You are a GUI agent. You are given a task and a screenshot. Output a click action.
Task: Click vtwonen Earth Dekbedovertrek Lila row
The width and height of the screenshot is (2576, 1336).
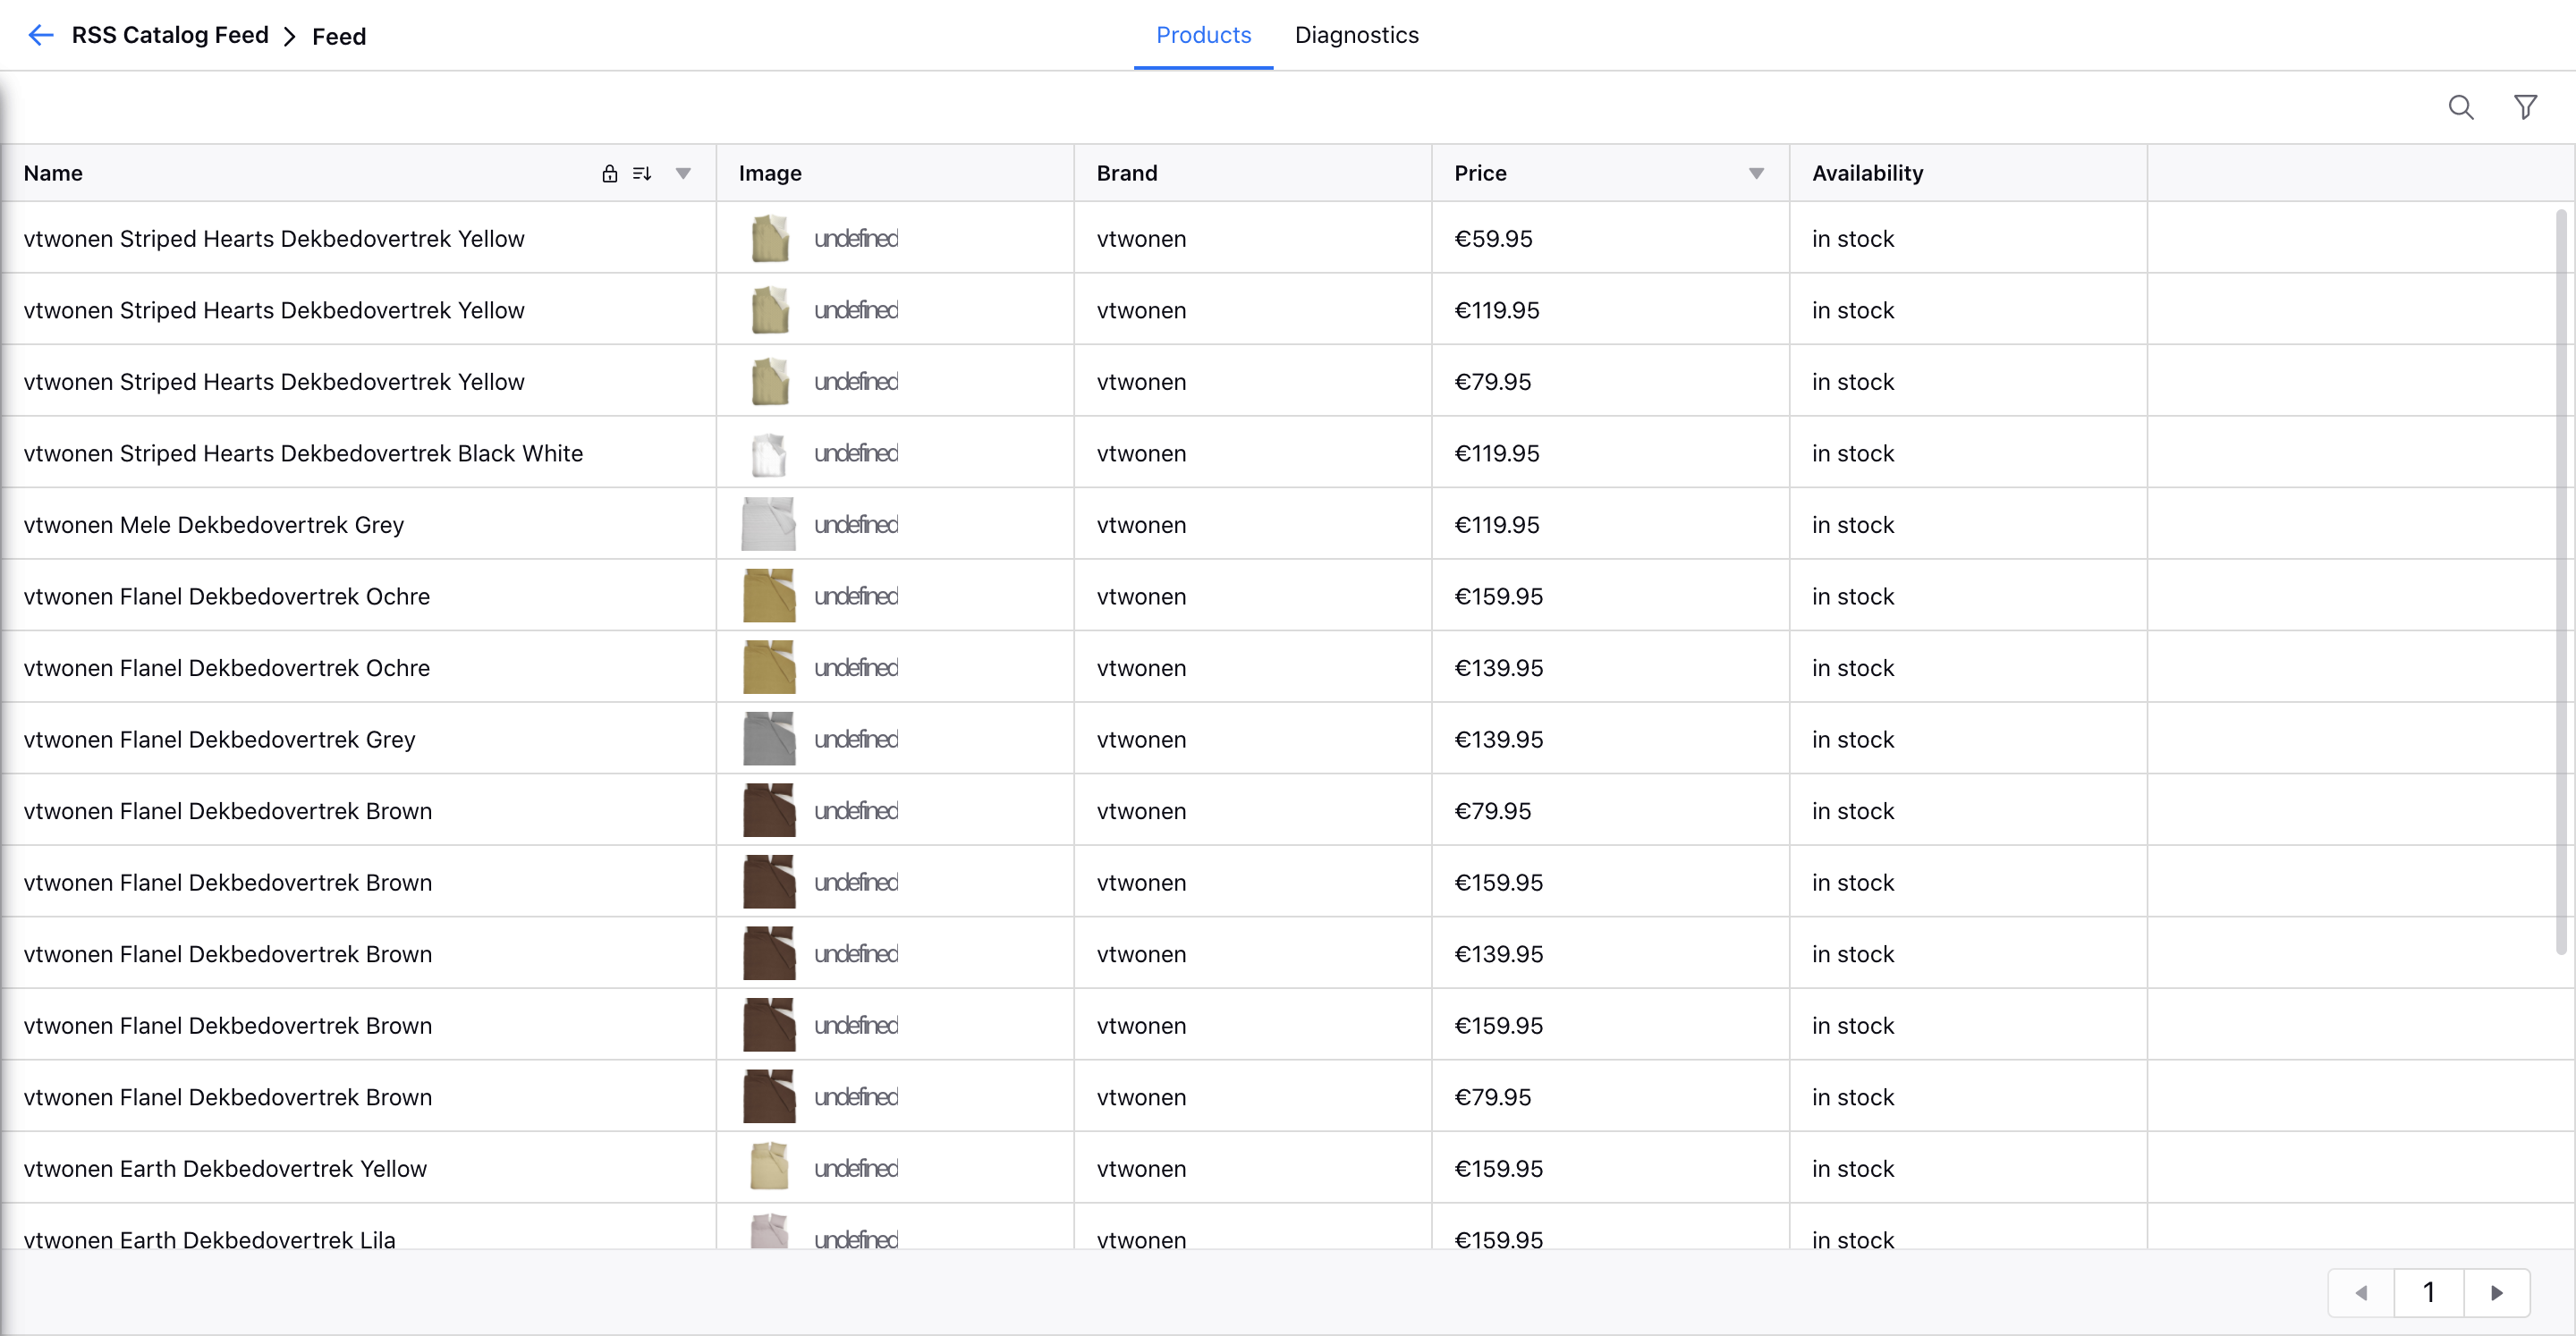click(1286, 1240)
